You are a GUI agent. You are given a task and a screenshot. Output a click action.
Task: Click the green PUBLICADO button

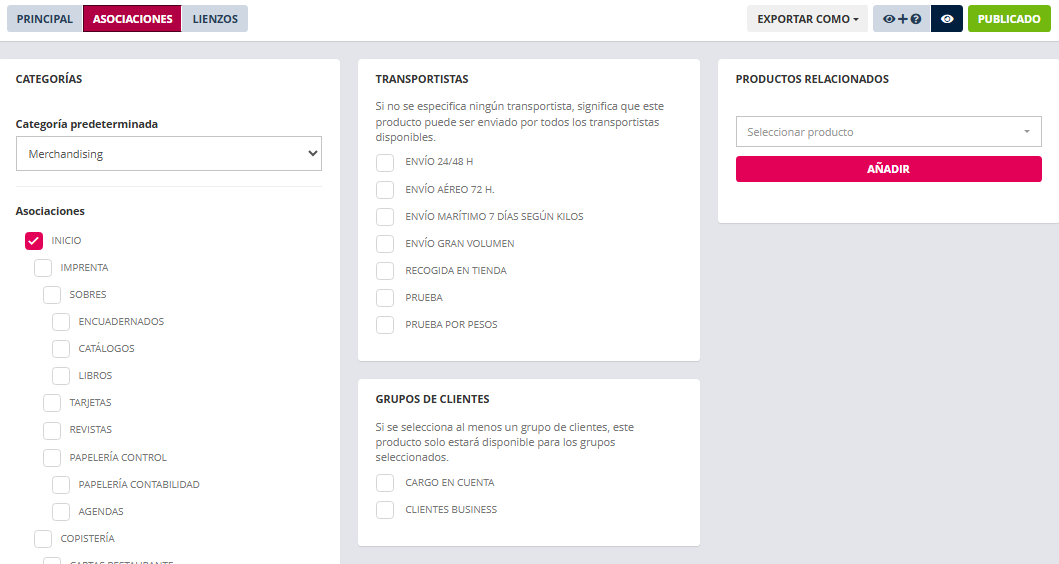click(x=1009, y=19)
